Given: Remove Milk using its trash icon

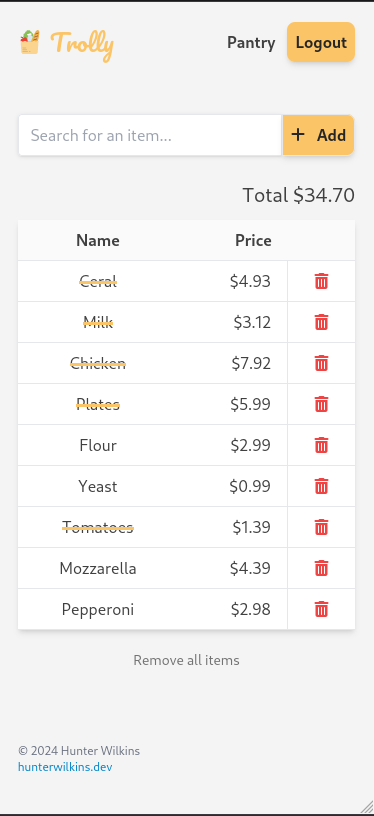Looking at the screenshot, I should coord(321,322).
